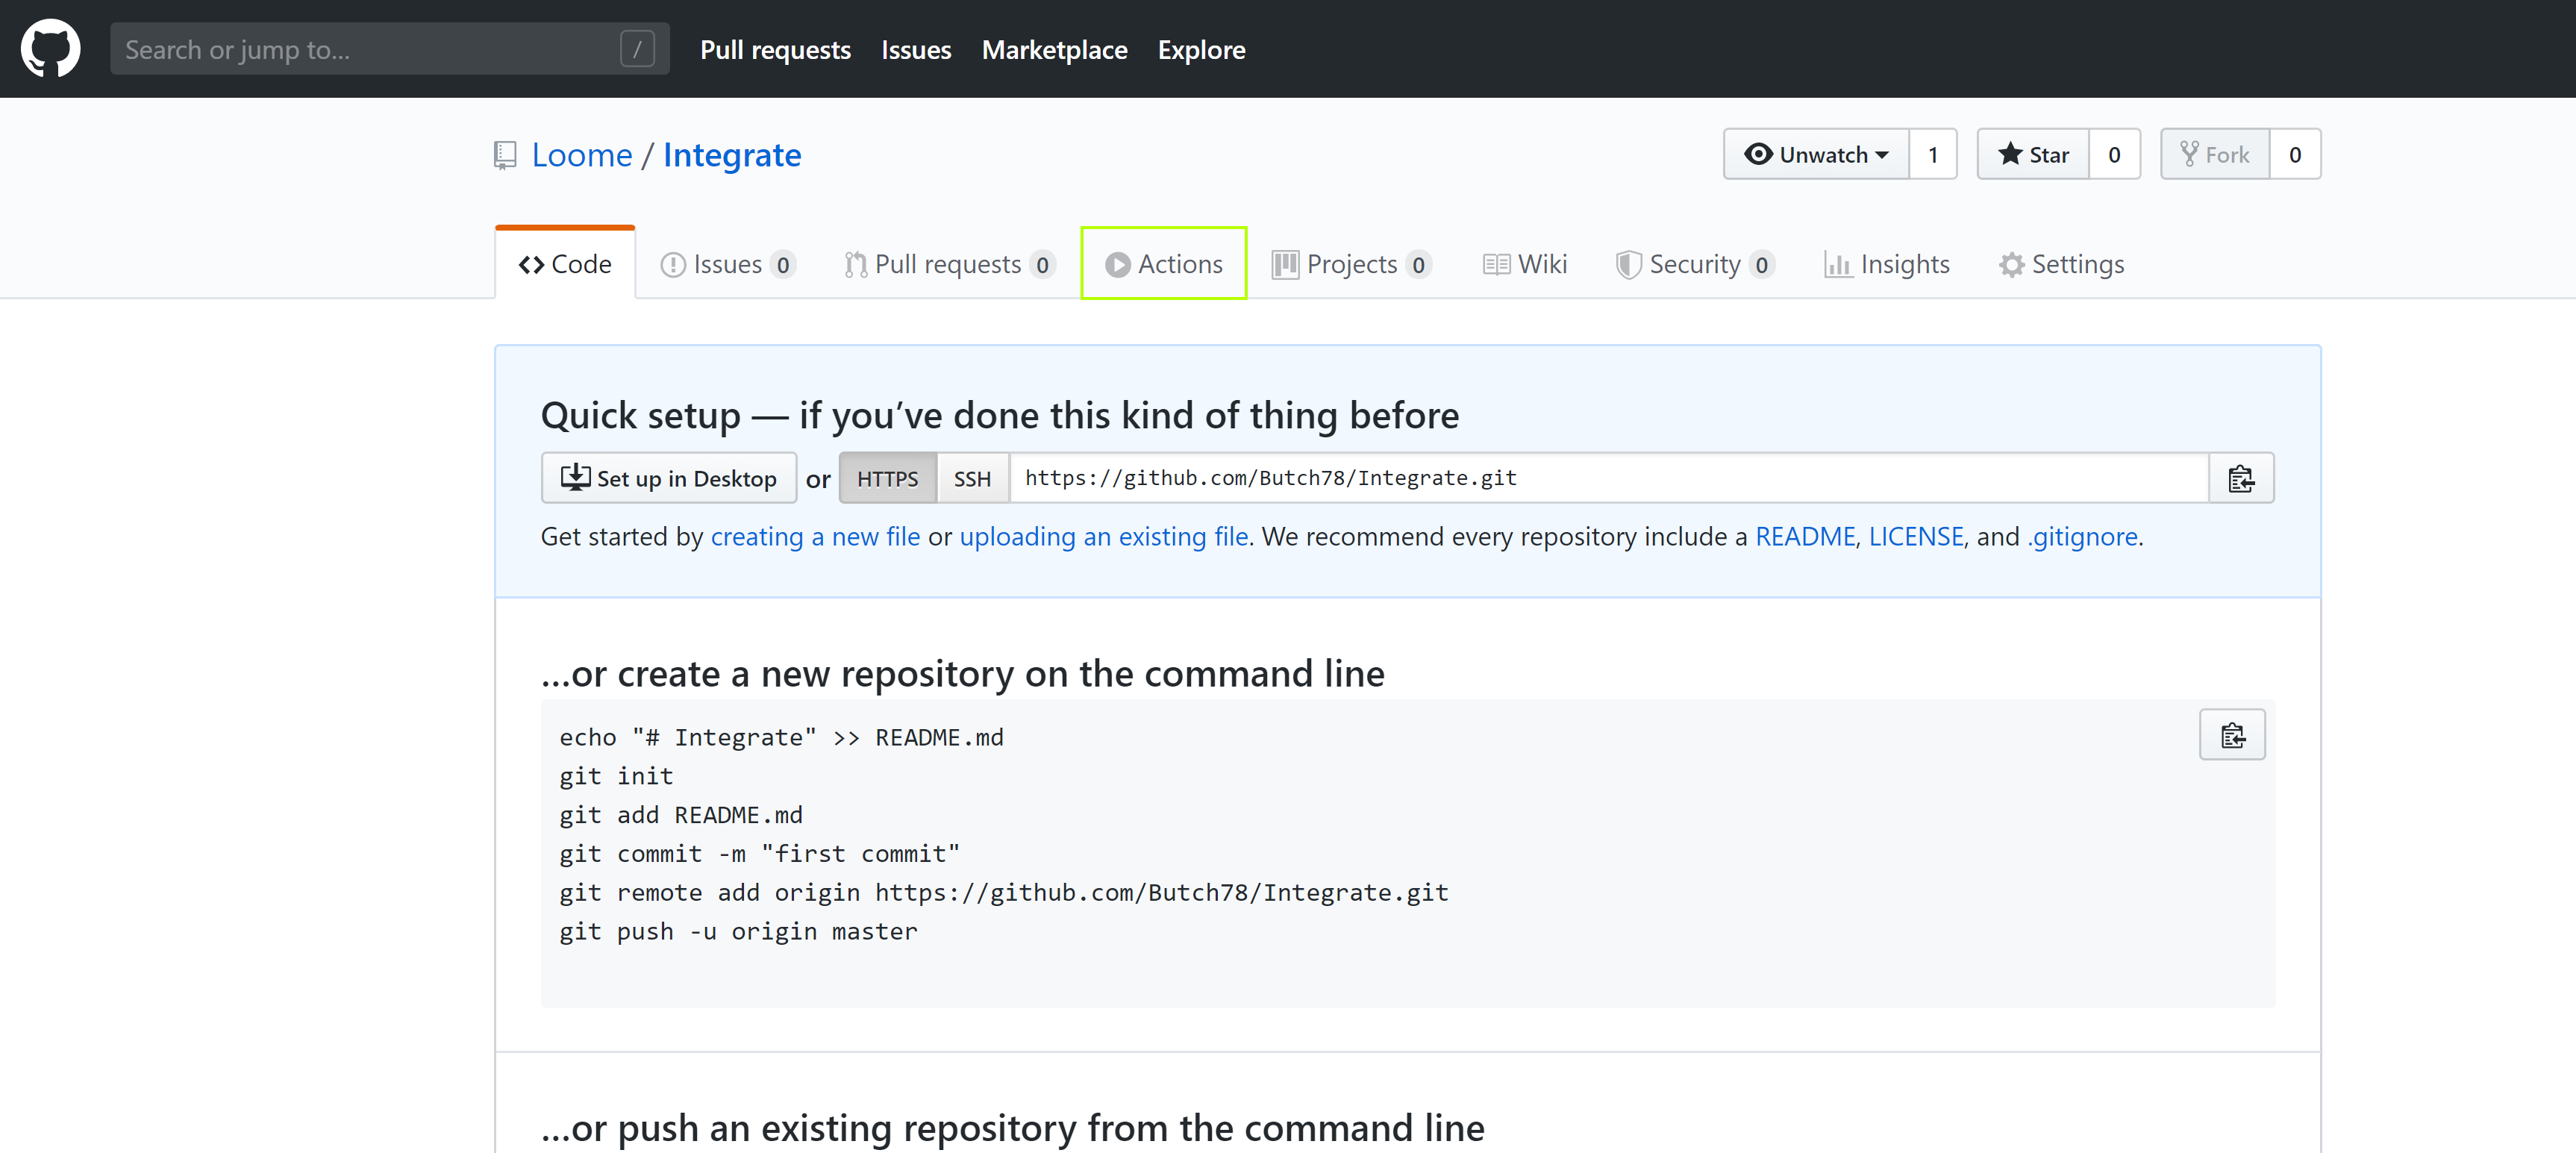Screen dimensions: 2576x1153
Task: Select the HTTPS clone option
Action: point(887,478)
